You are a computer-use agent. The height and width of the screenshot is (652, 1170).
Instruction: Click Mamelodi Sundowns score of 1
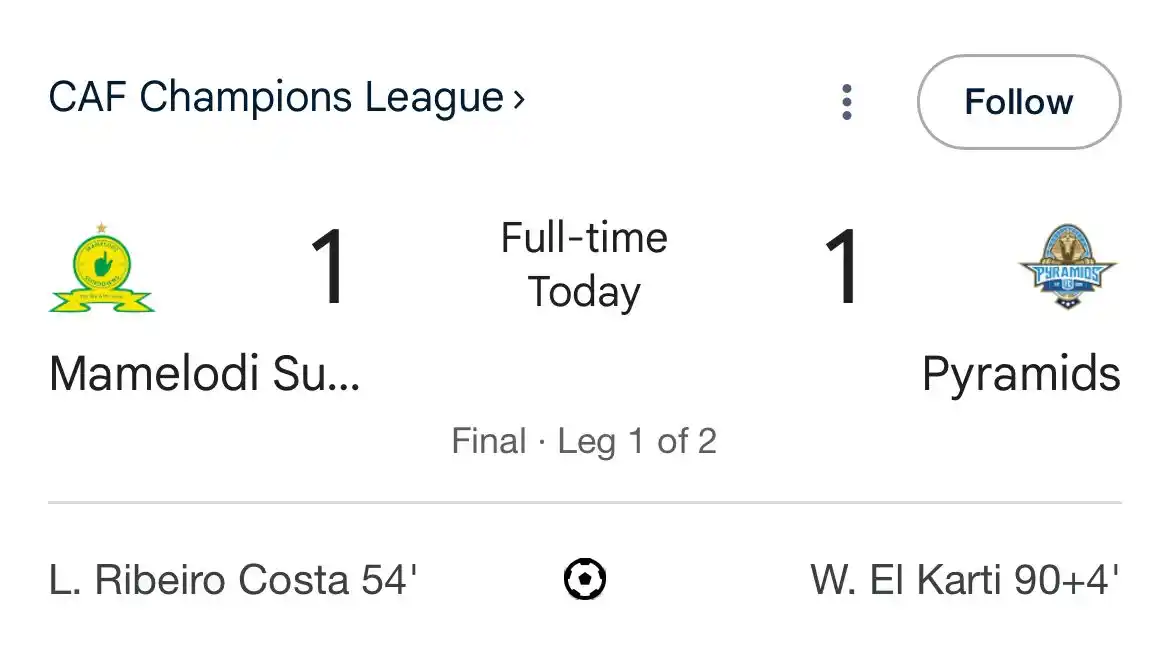click(328, 266)
